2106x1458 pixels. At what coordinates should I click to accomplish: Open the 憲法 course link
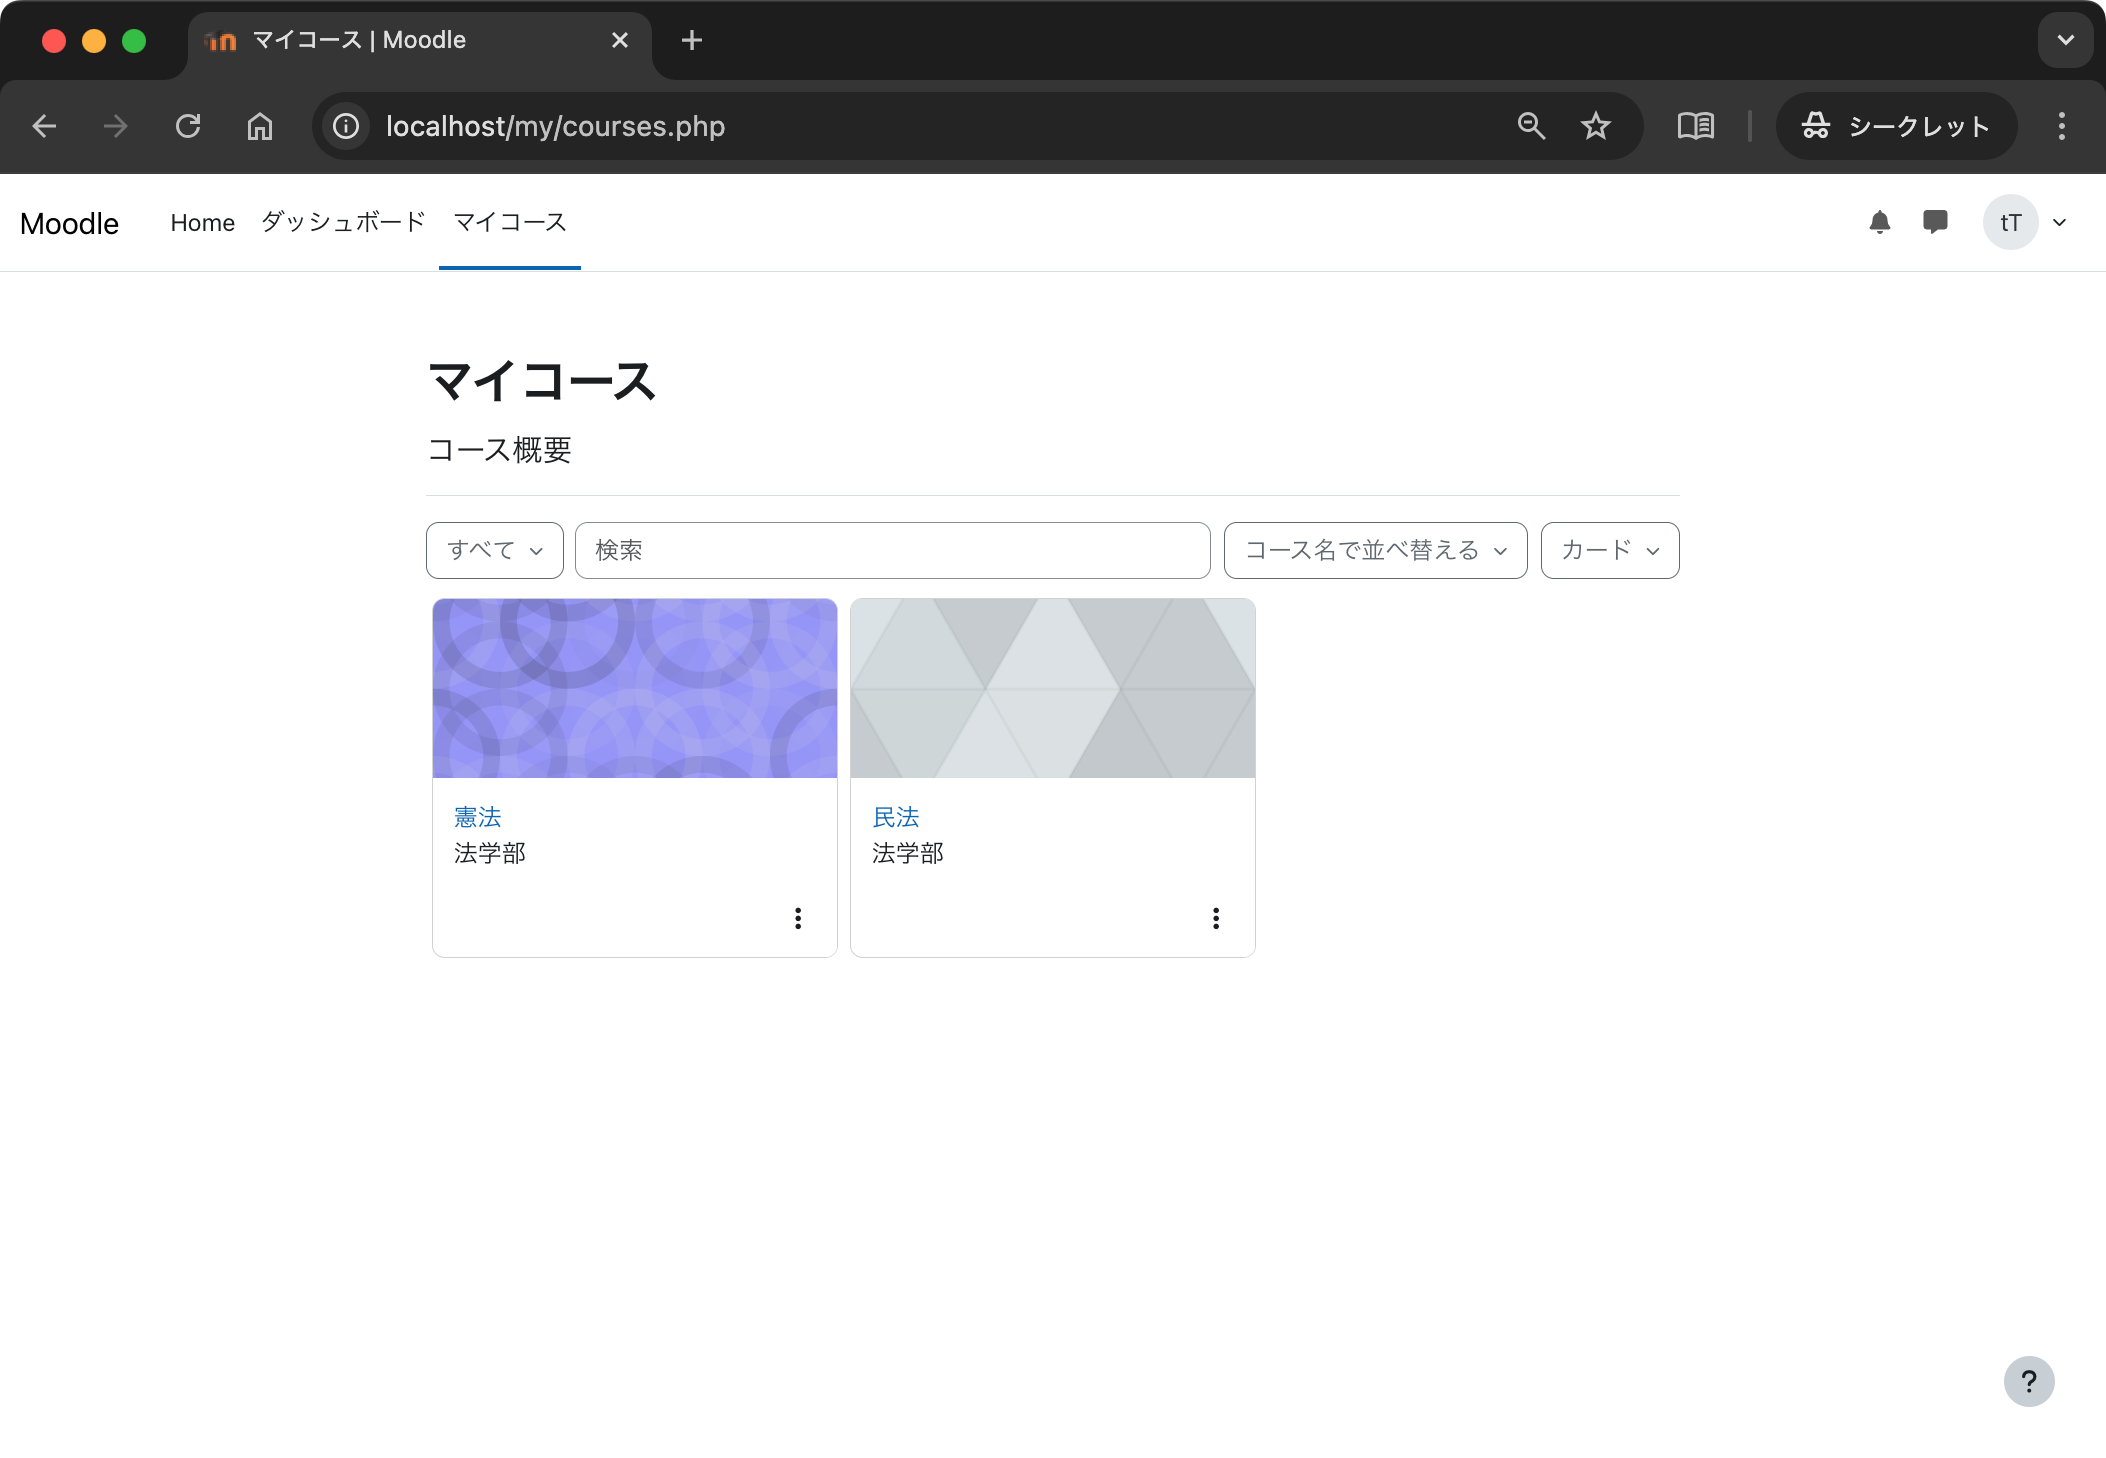(478, 816)
